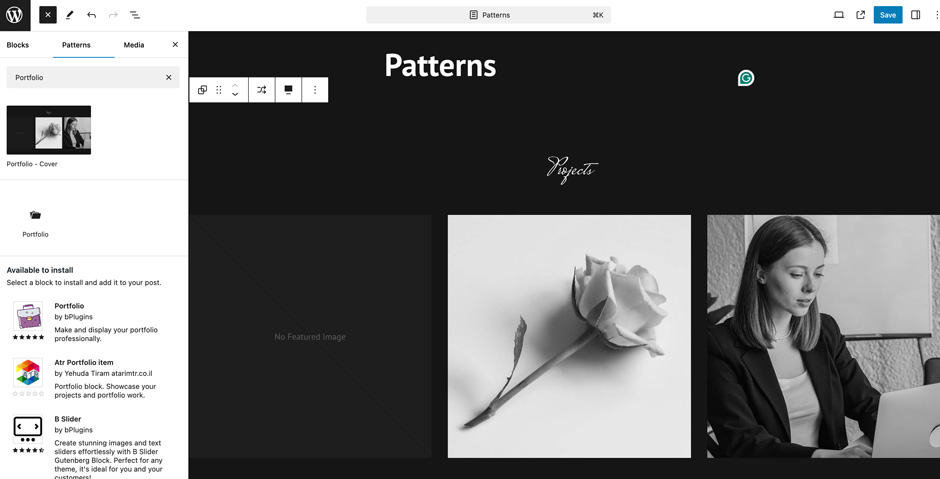940x479 pixels.
Task: Close the inserter panel
Action: [x=175, y=45]
